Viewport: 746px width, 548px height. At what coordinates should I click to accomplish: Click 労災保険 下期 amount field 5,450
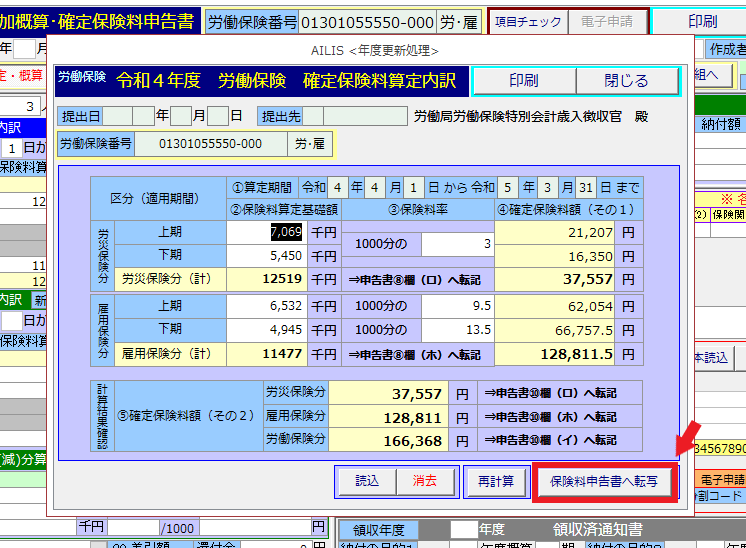[x=265, y=256]
